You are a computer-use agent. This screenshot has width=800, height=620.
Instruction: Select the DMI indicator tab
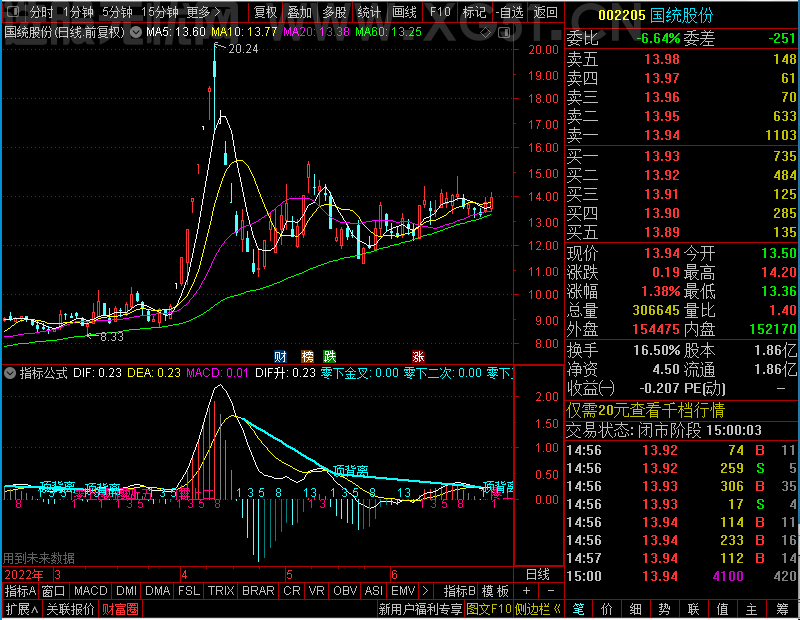click(x=127, y=591)
